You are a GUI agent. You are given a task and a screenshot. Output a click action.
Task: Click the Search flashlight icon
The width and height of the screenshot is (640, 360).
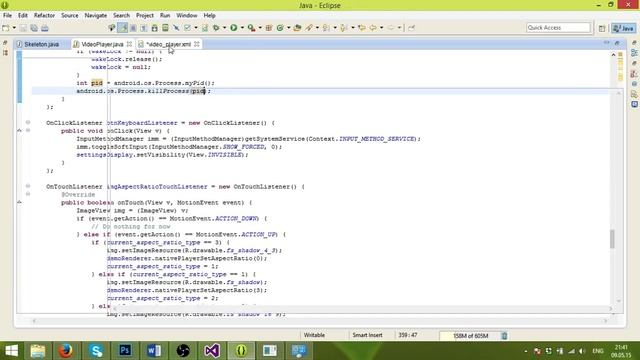point(309,28)
